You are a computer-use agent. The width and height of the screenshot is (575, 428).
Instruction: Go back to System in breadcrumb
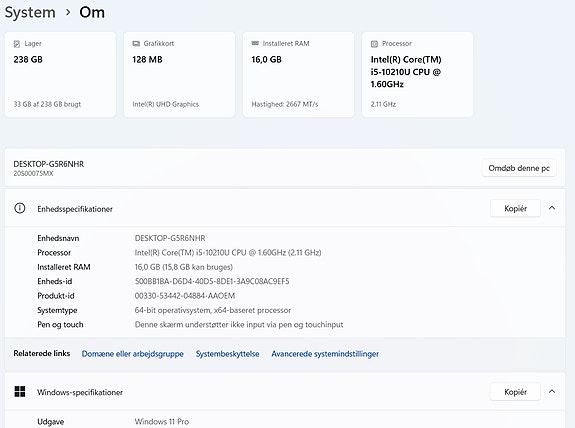pos(30,13)
